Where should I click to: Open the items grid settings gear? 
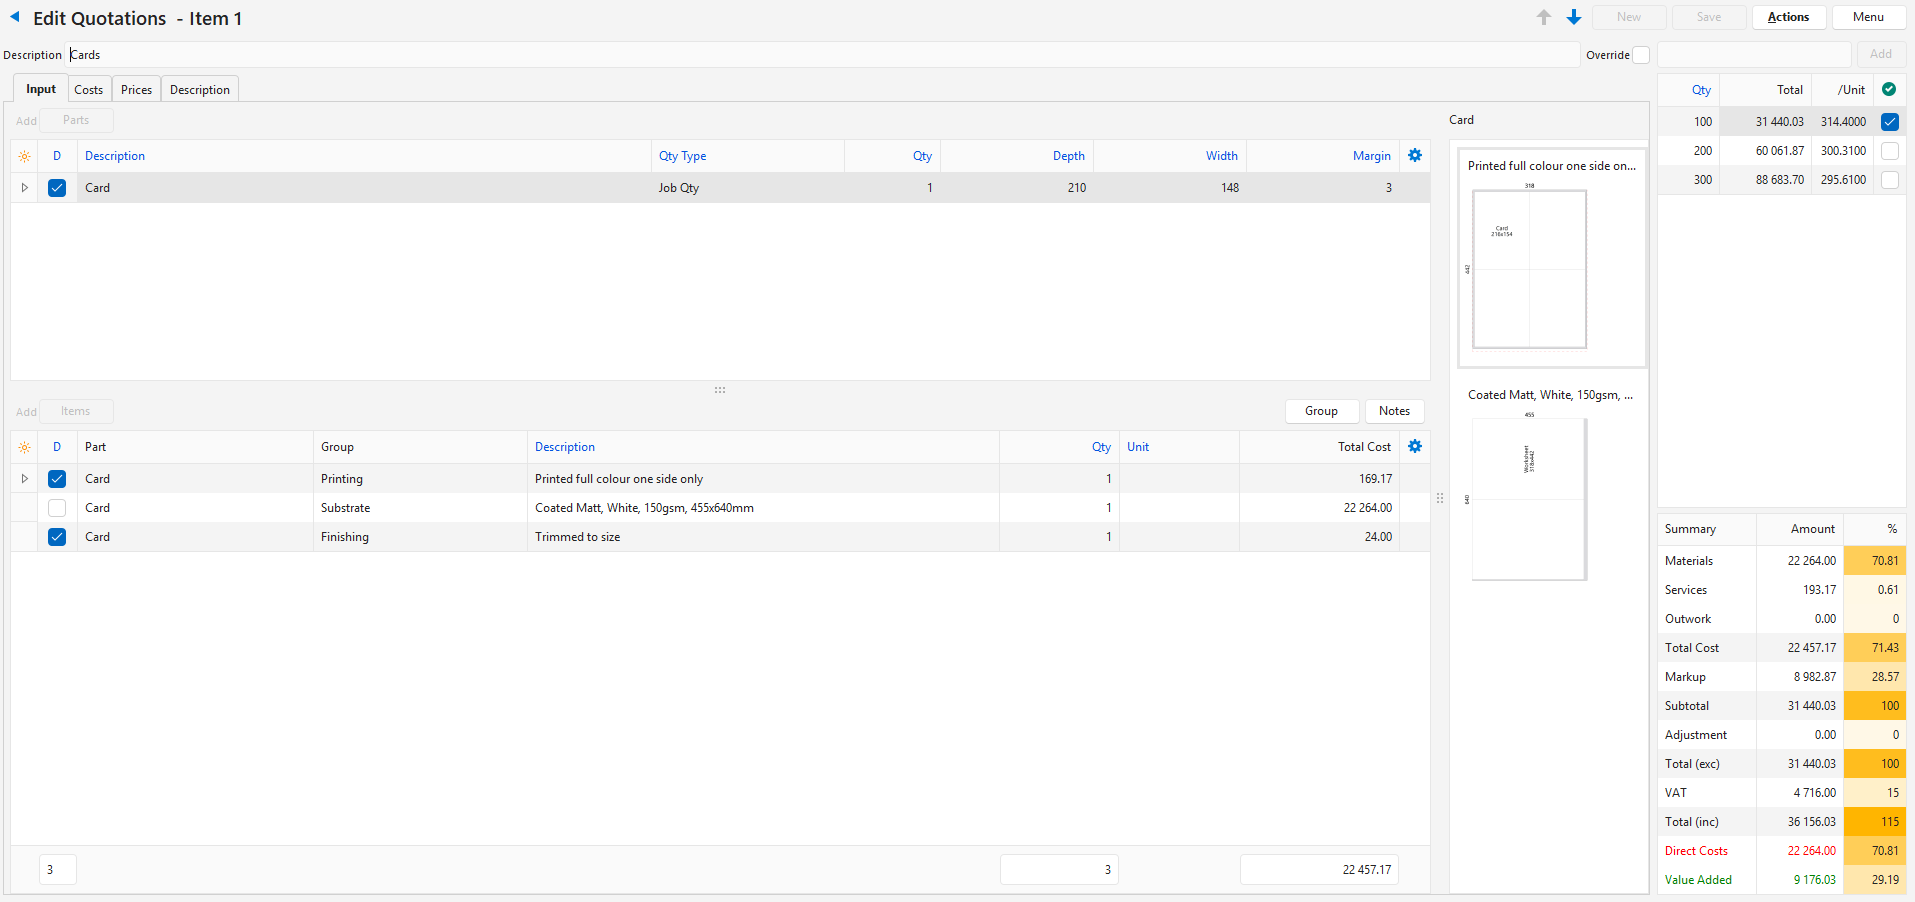[x=1415, y=447]
